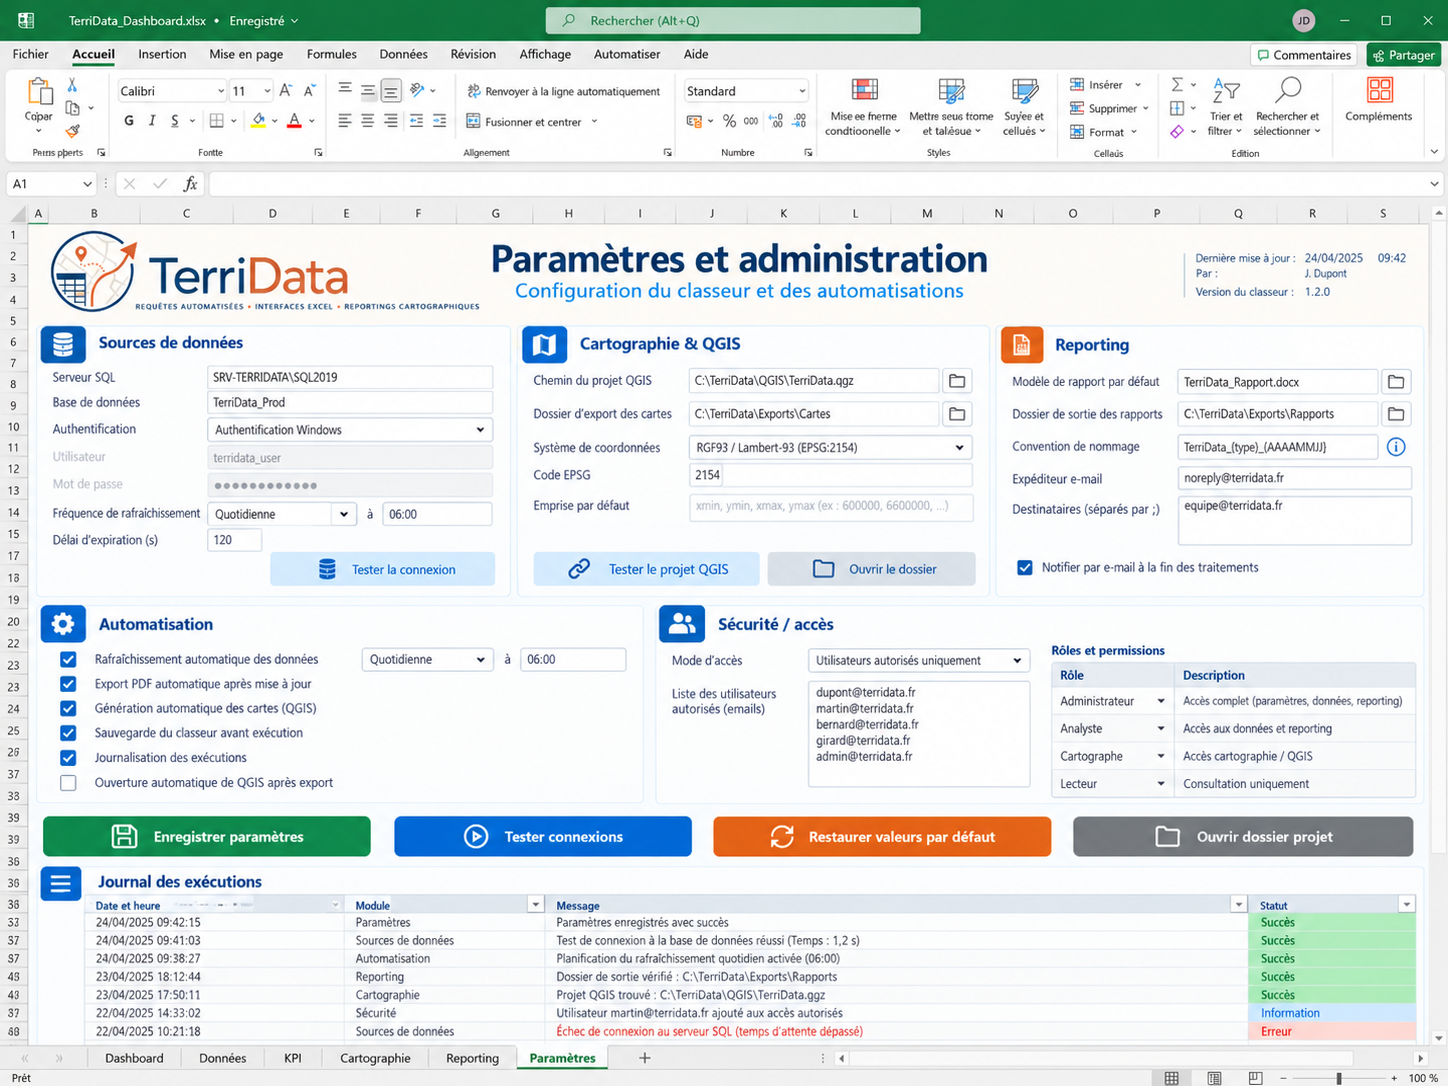
Task: Browse for Modèle de rapport par défaut
Action: click(1396, 382)
